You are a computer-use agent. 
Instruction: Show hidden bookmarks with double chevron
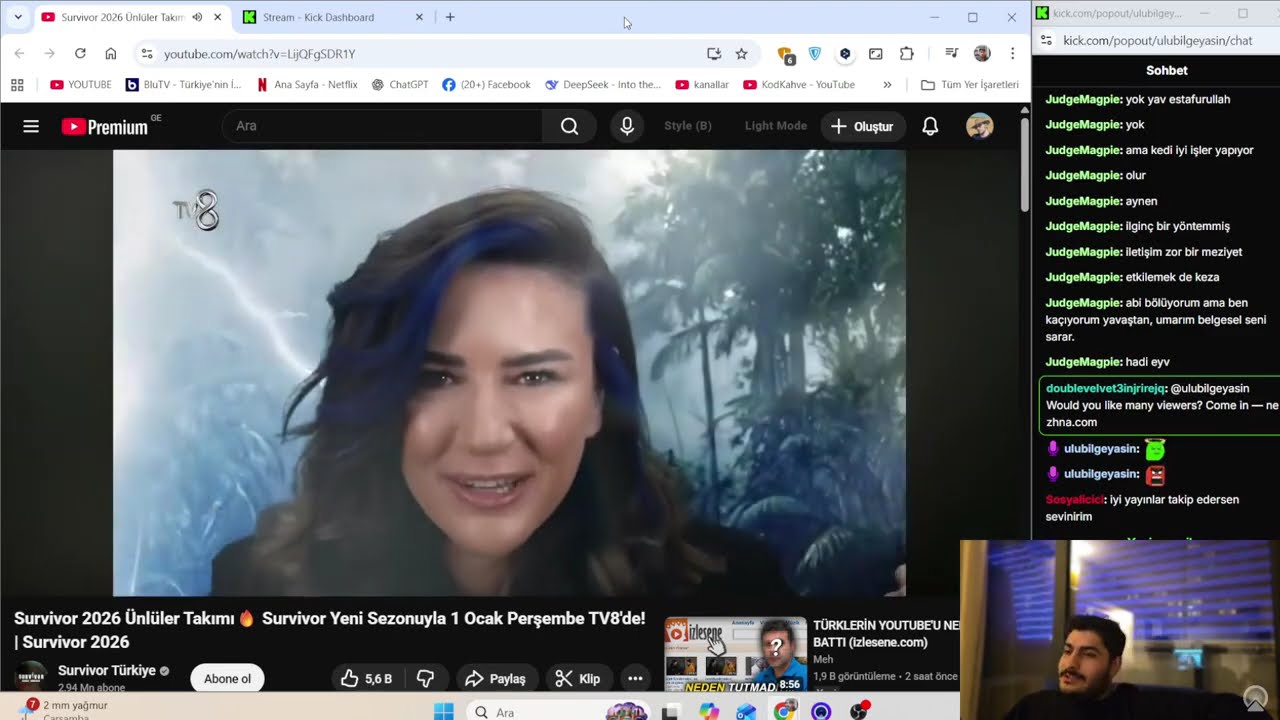887,85
